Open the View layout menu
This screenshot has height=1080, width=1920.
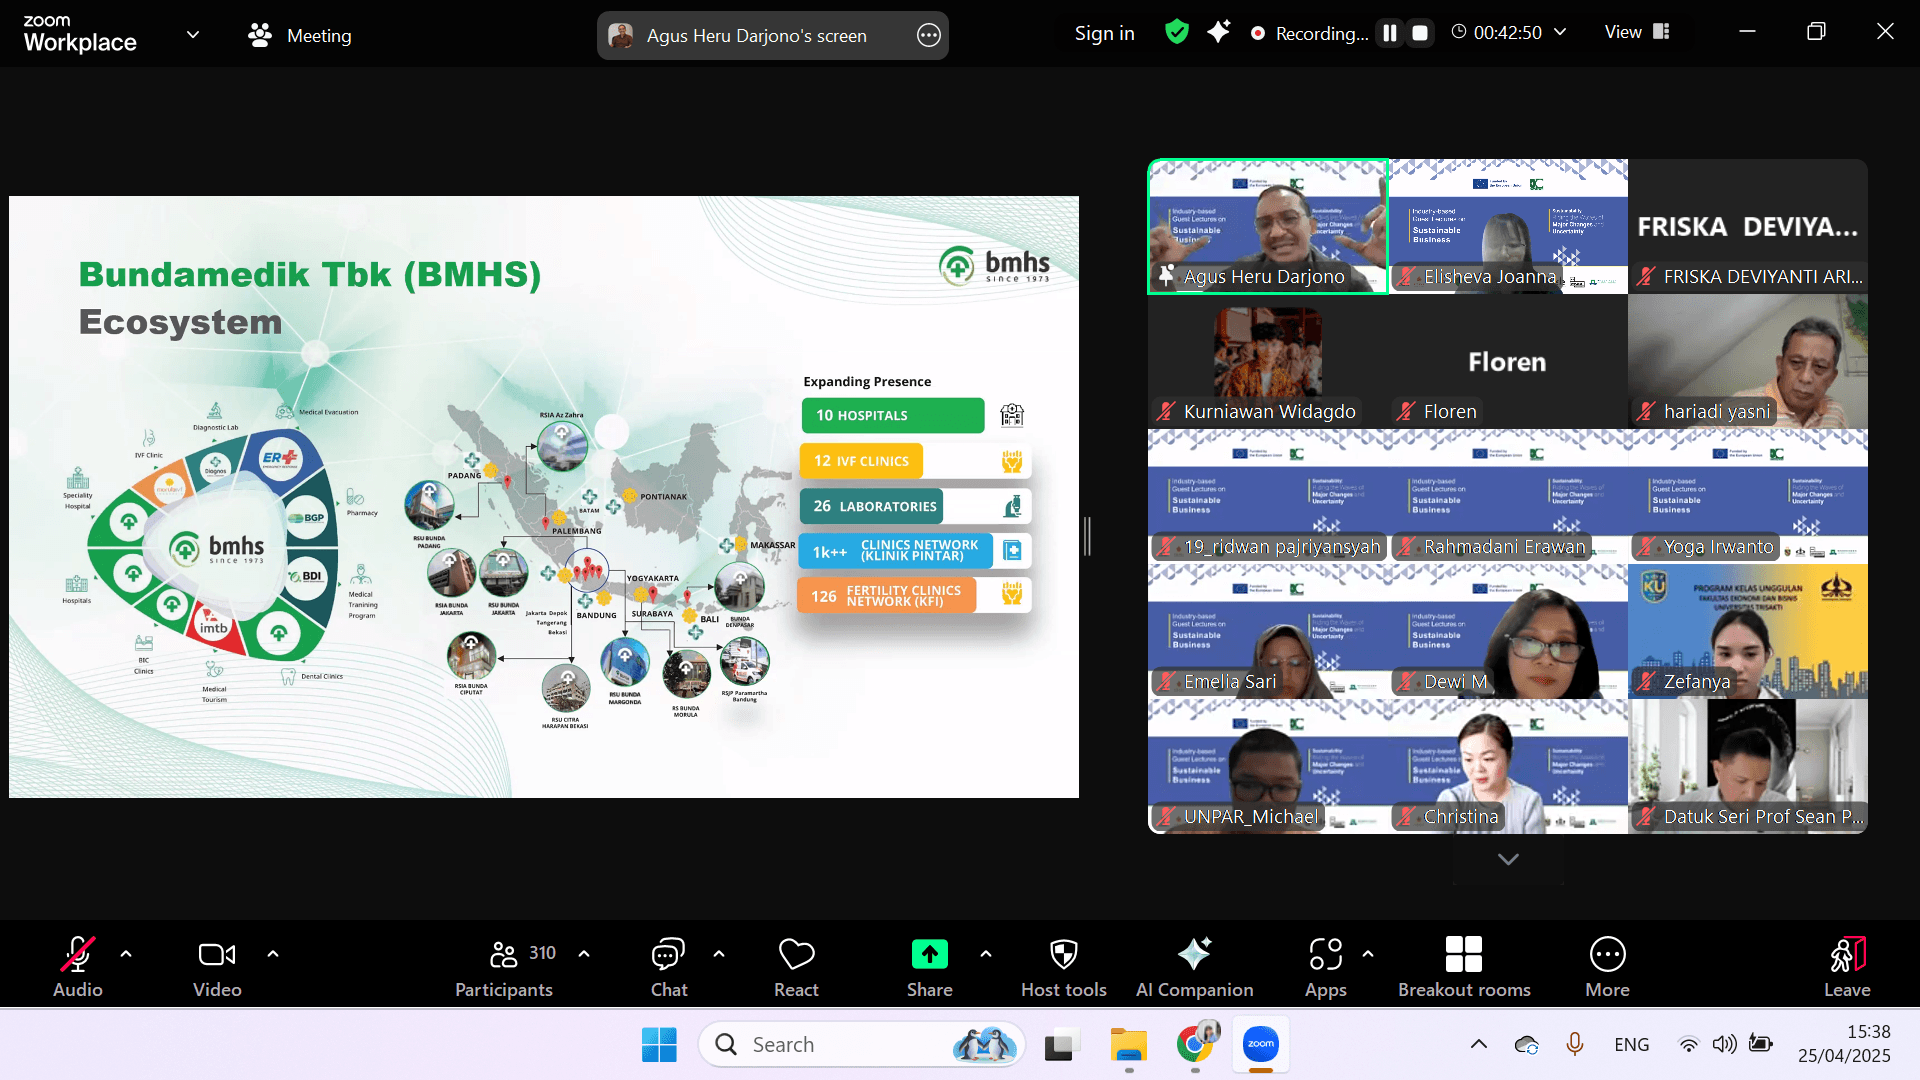click(x=1637, y=32)
